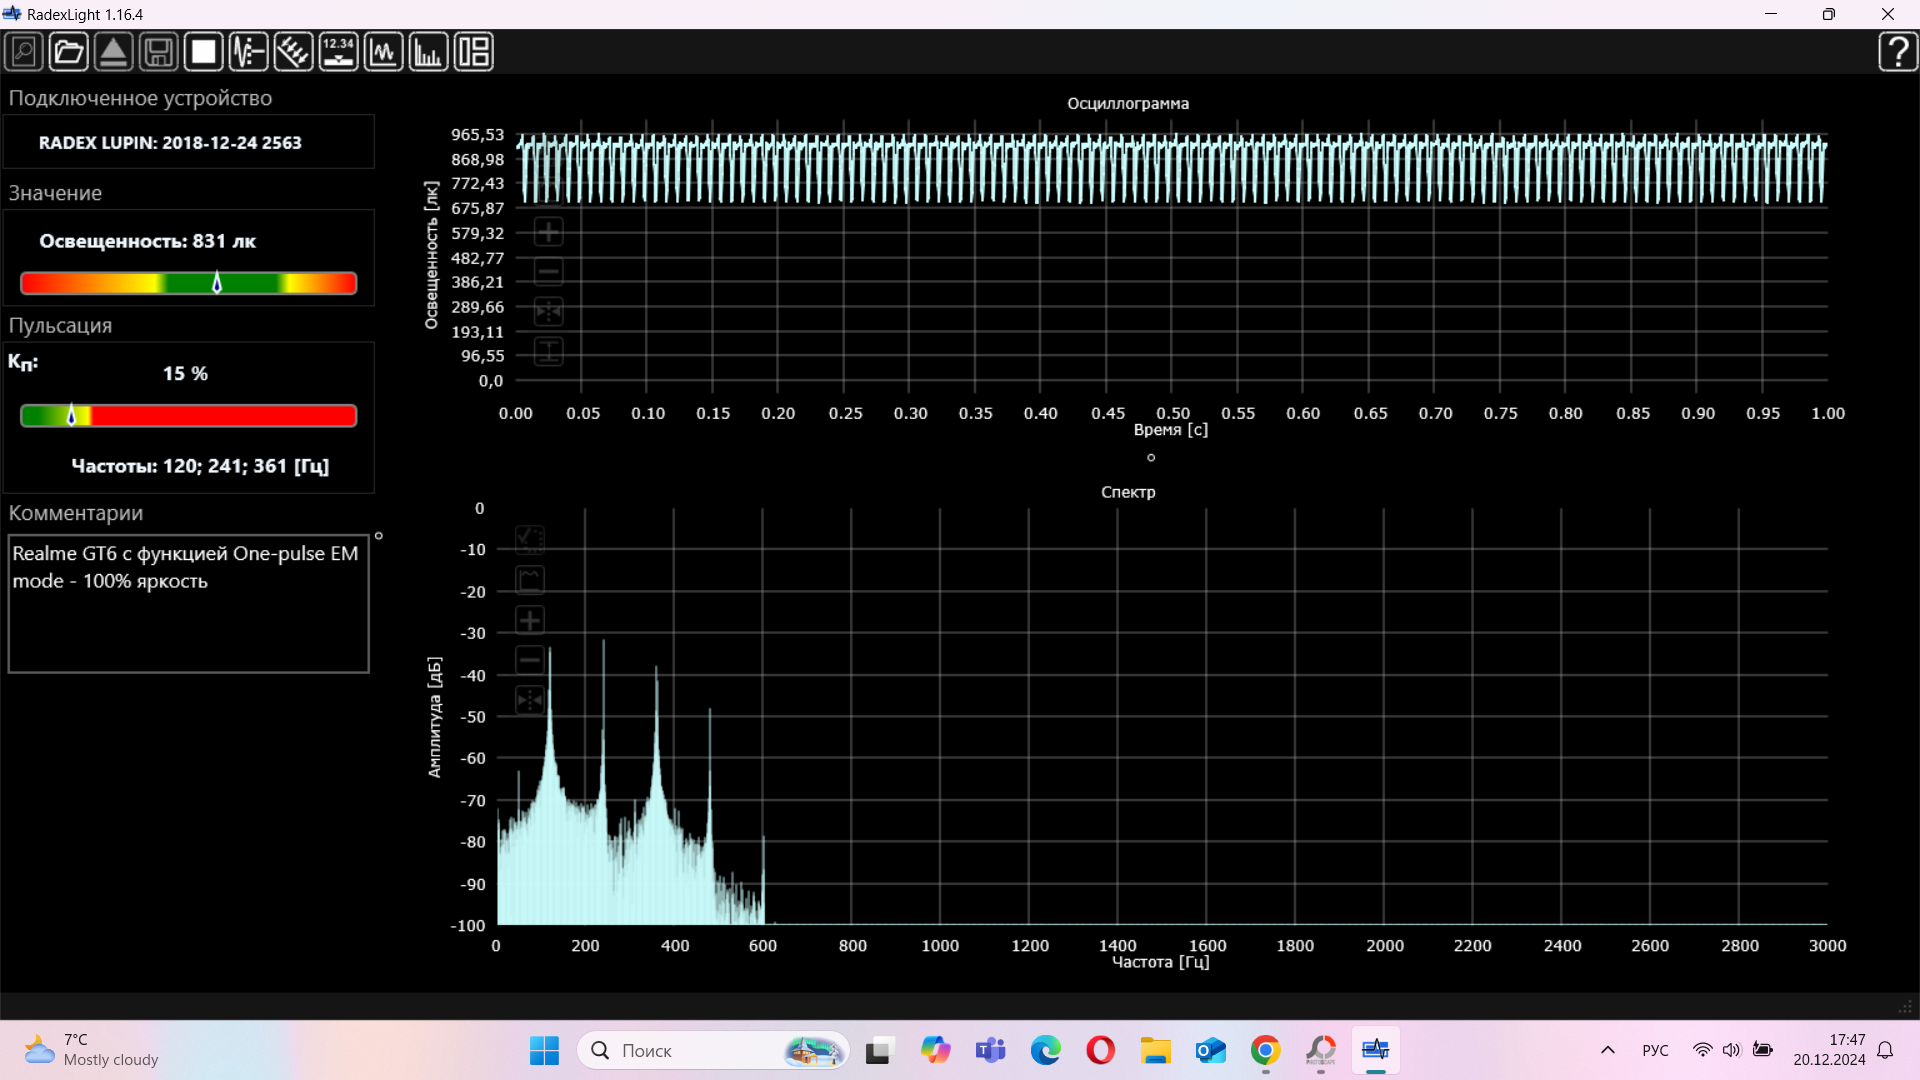Click the pulsation Кп gauge bar

[x=188, y=416]
